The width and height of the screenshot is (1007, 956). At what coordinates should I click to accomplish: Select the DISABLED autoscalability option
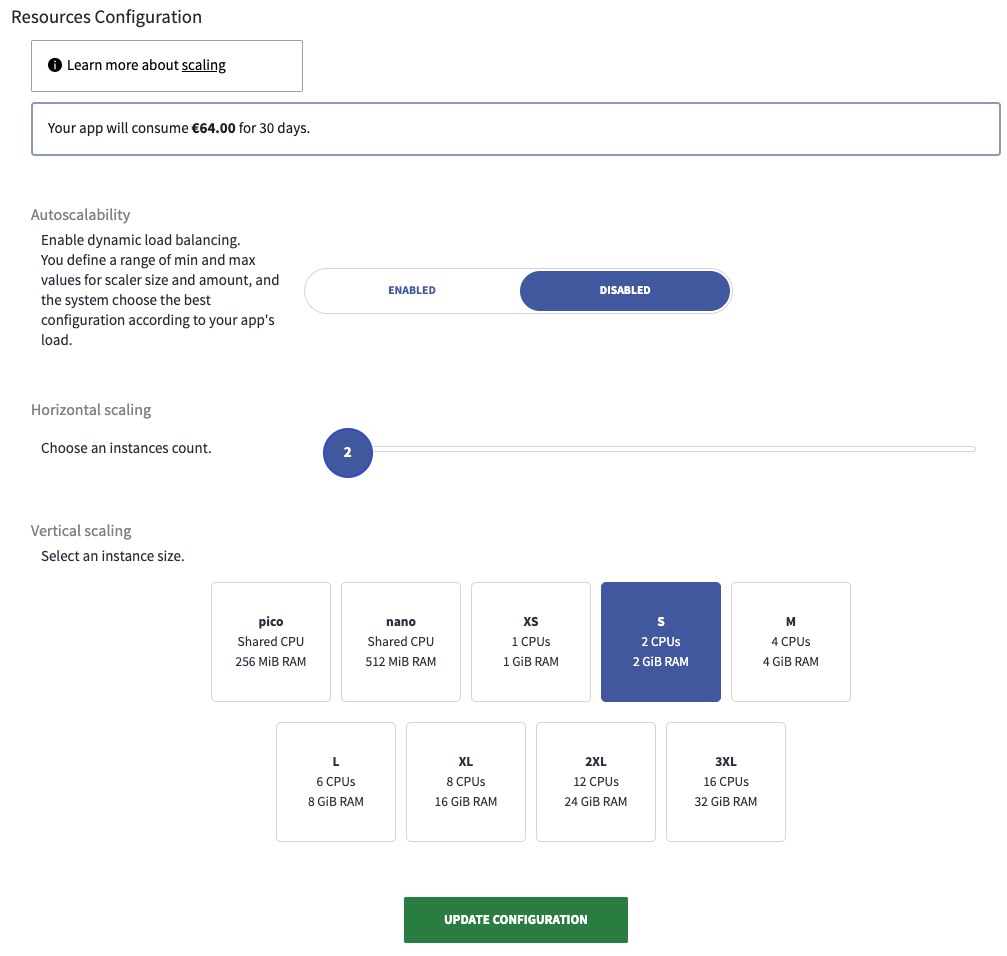click(625, 290)
